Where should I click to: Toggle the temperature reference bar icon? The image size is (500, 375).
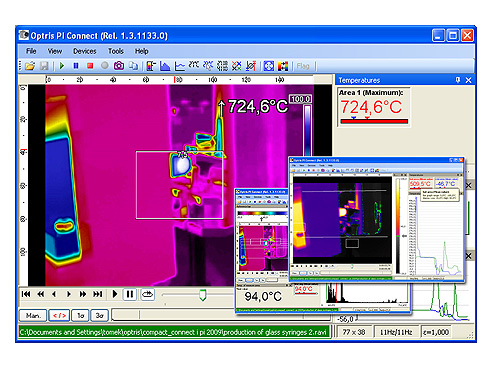[151, 66]
